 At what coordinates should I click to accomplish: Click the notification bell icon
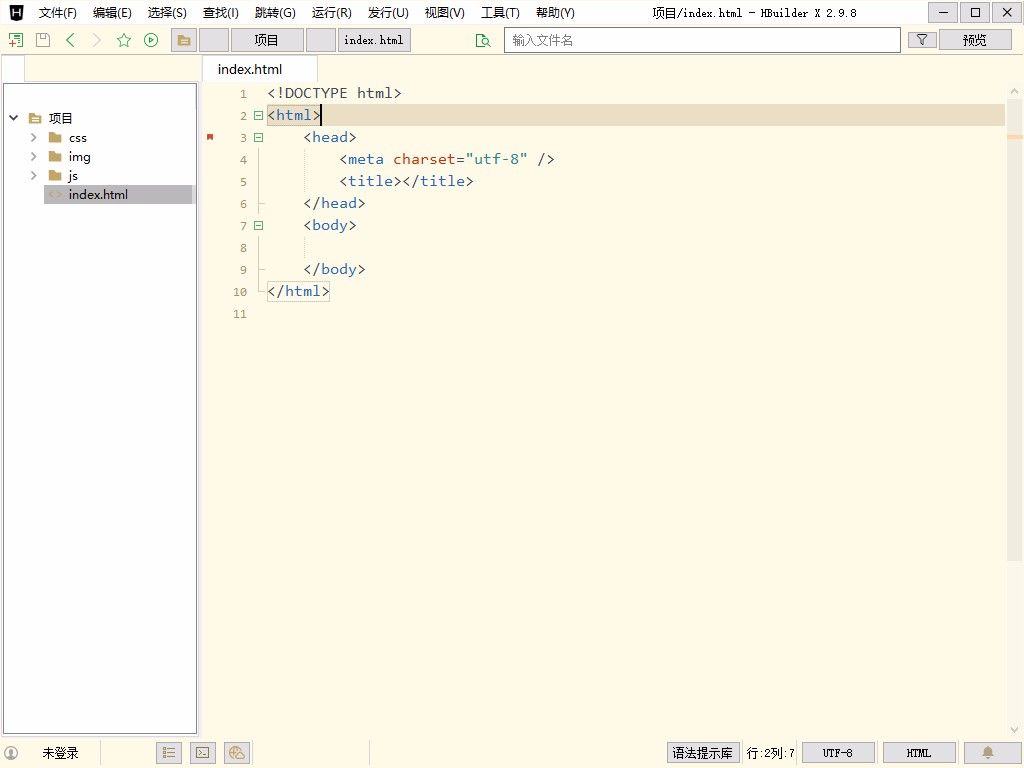coord(987,753)
